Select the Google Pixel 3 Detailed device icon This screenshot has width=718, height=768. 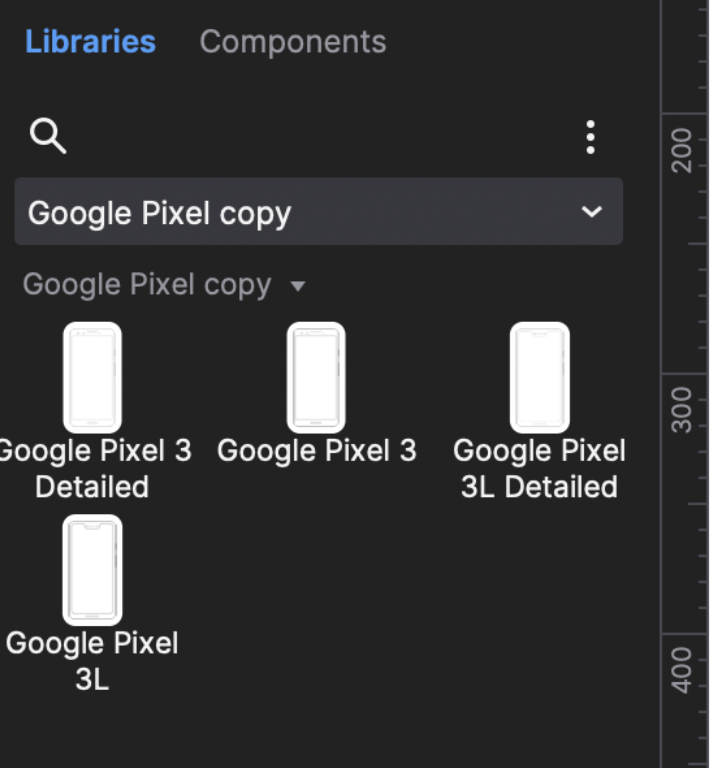click(x=92, y=376)
